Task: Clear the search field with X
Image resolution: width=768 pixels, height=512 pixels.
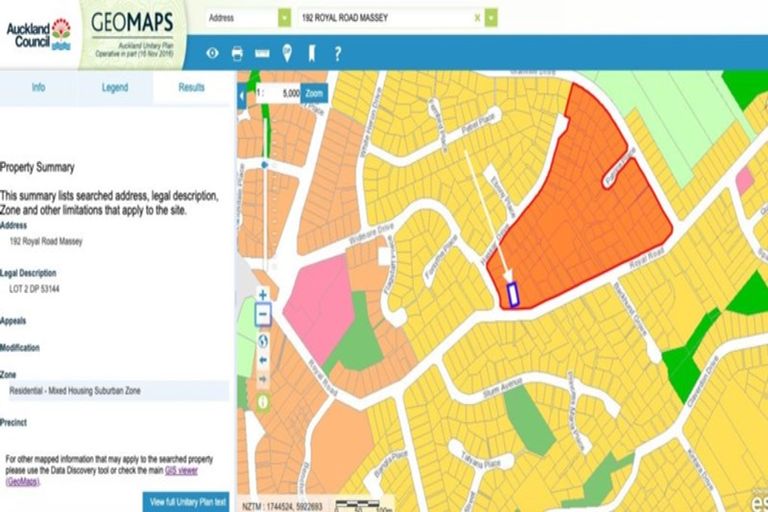Action: coord(476,18)
